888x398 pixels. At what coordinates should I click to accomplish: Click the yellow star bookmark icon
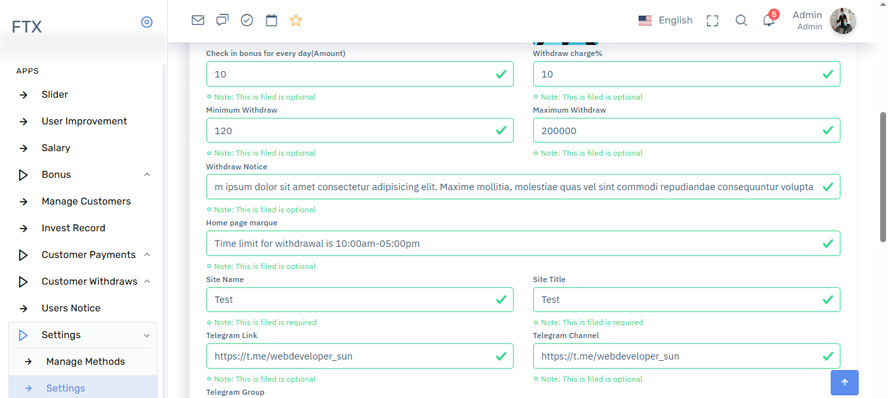tap(296, 20)
